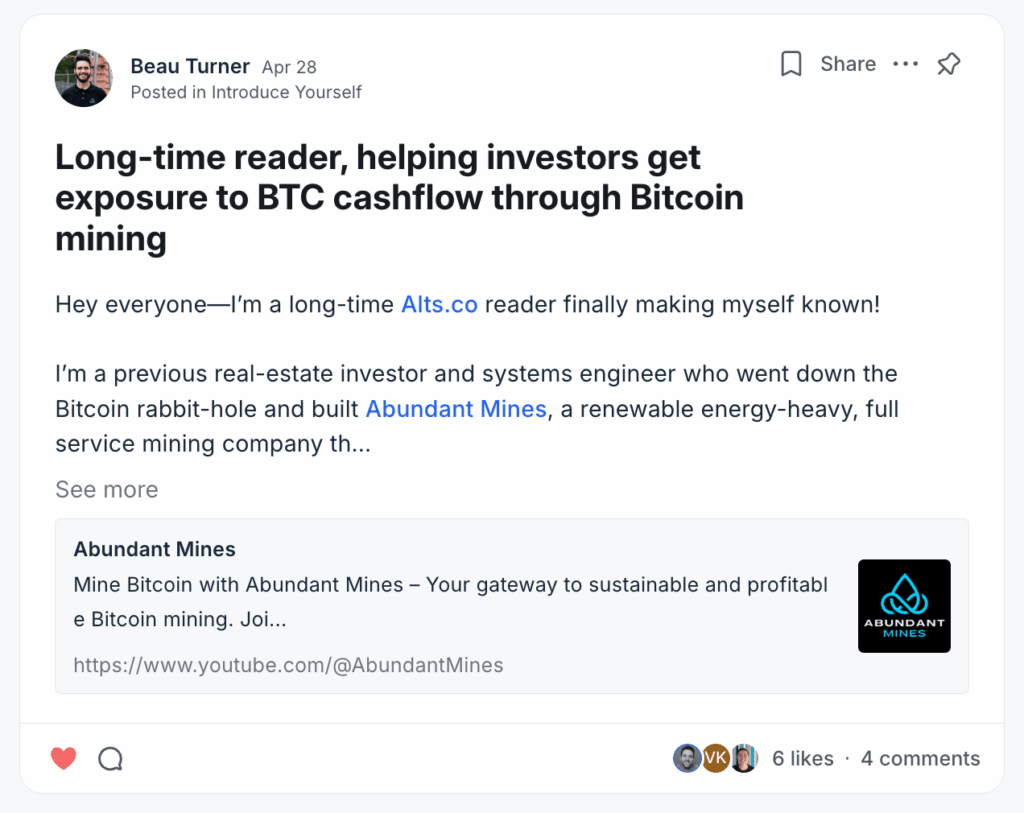Unlike the post using the red heart
Screen dimensions: 1024x813
click(x=63, y=758)
